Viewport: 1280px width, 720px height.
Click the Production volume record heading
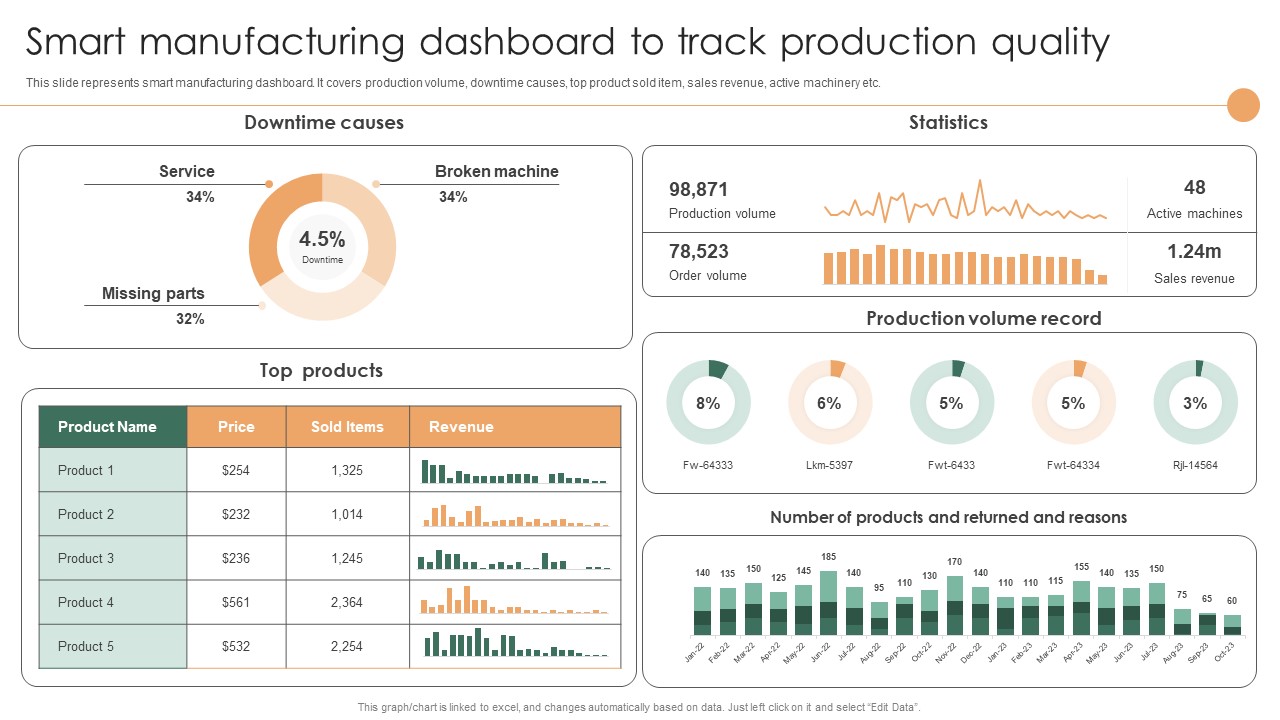[x=984, y=318]
